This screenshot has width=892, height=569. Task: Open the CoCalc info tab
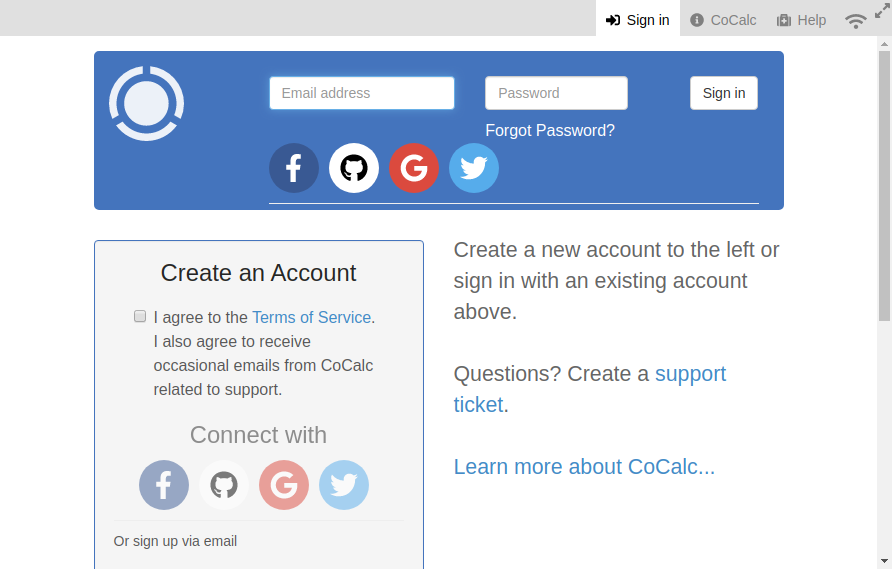(x=723, y=20)
